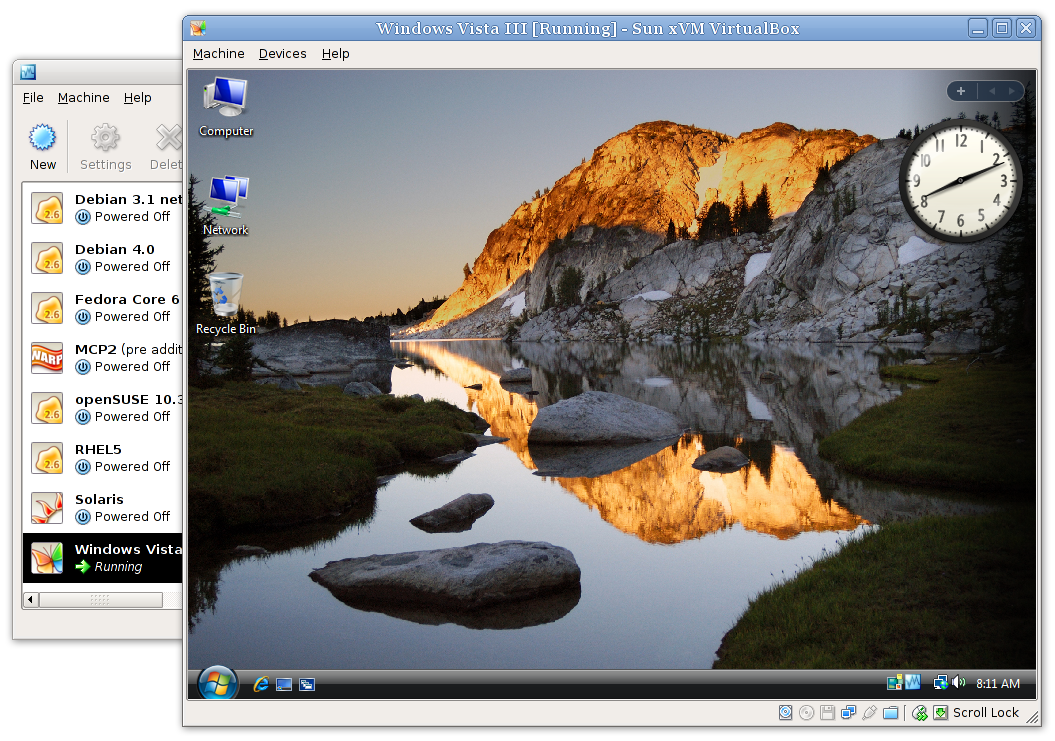Select the Fedora Core 6 VM entry
The image size is (1055, 741).
(103, 308)
